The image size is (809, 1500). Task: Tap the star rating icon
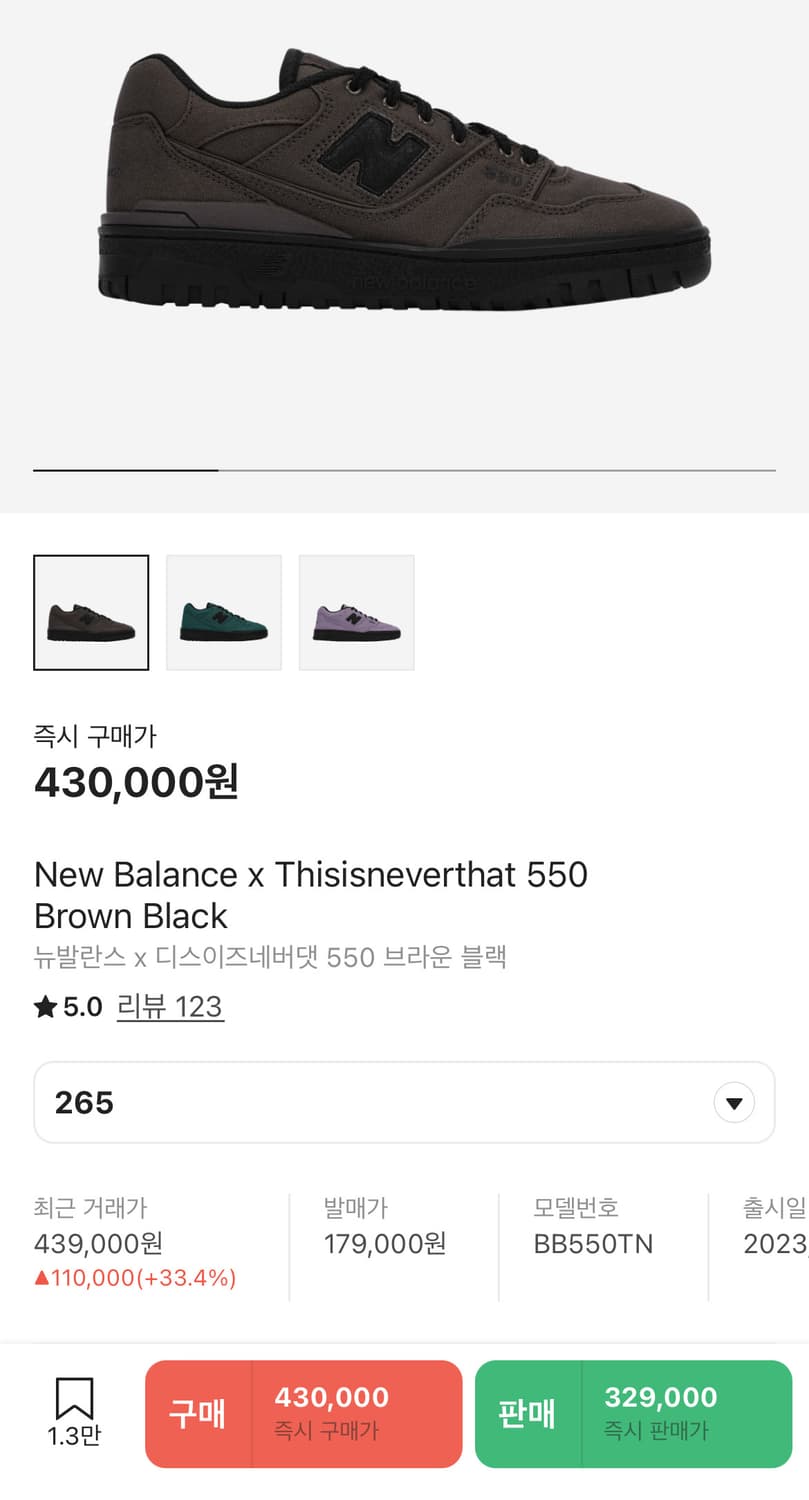[45, 1007]
